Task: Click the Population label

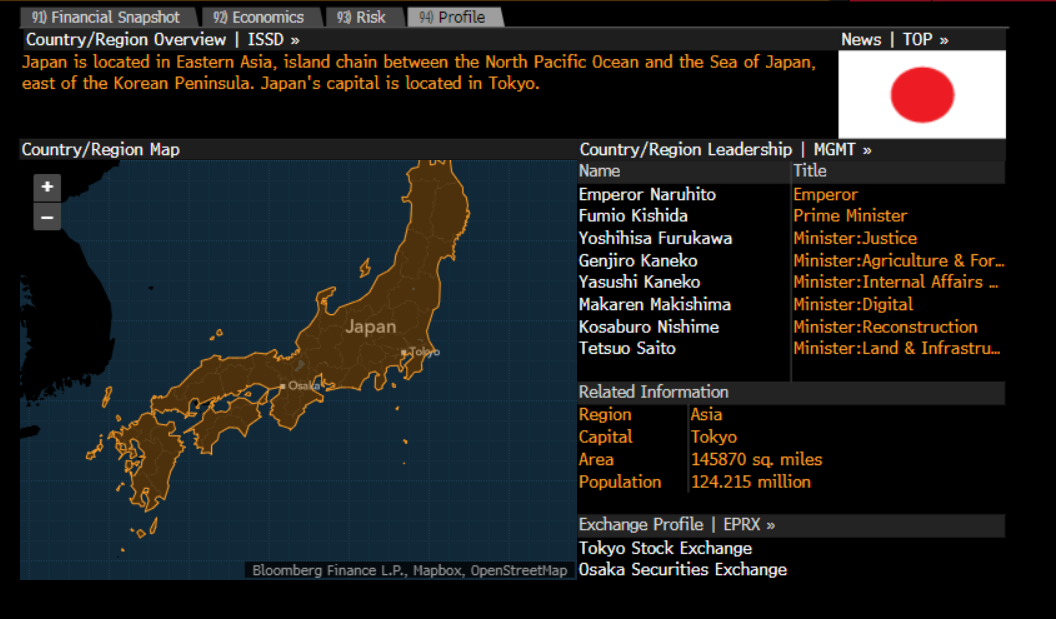Action: click(620, 482)
